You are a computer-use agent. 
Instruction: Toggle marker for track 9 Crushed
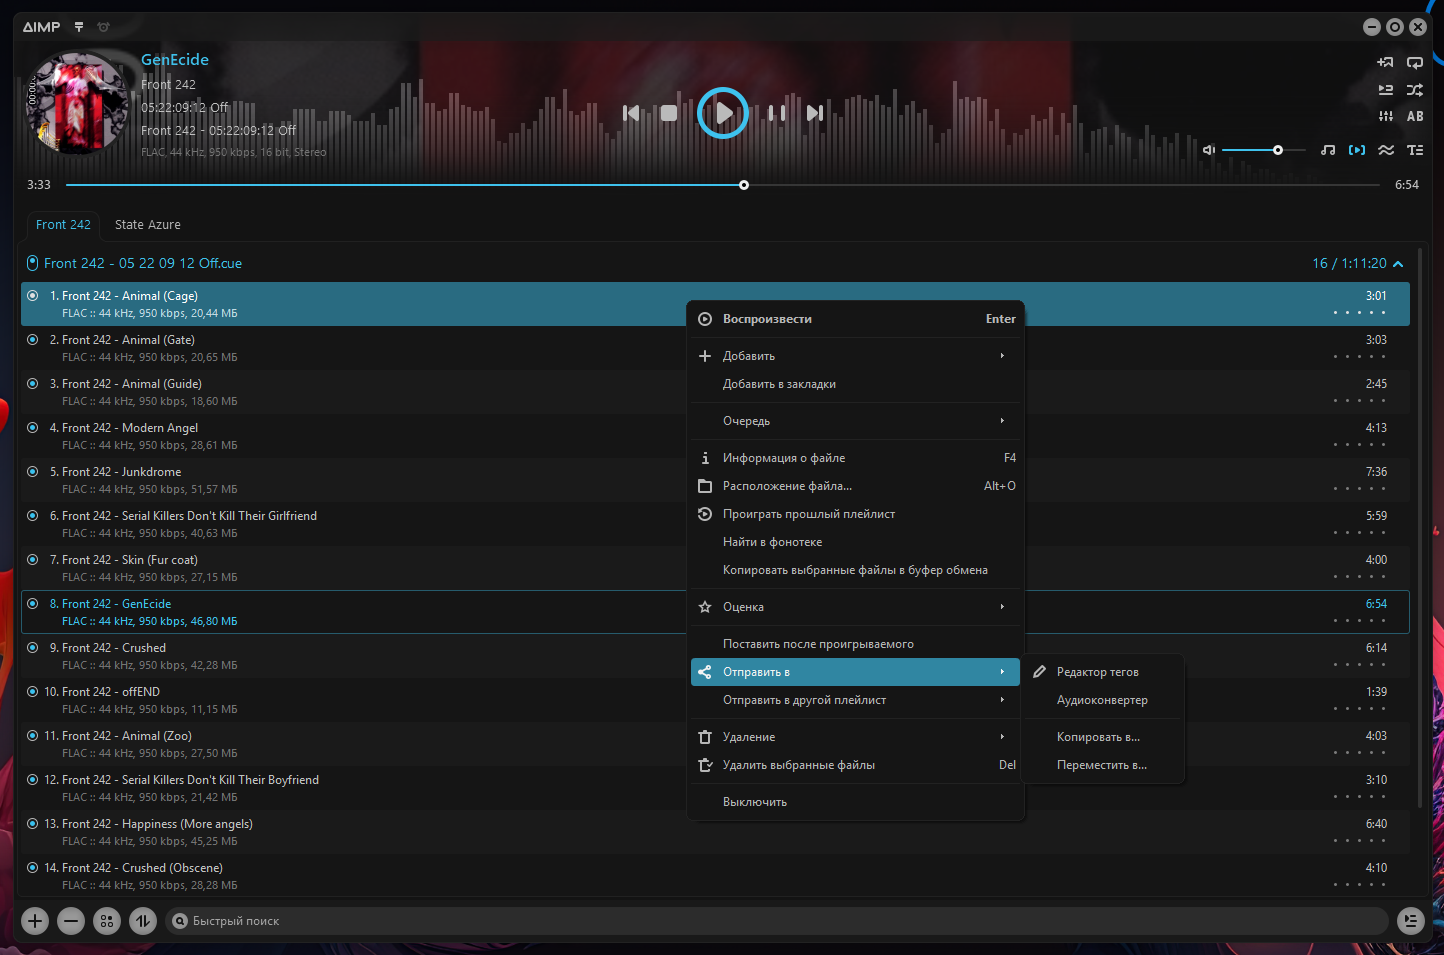click(x=33, y=648)
